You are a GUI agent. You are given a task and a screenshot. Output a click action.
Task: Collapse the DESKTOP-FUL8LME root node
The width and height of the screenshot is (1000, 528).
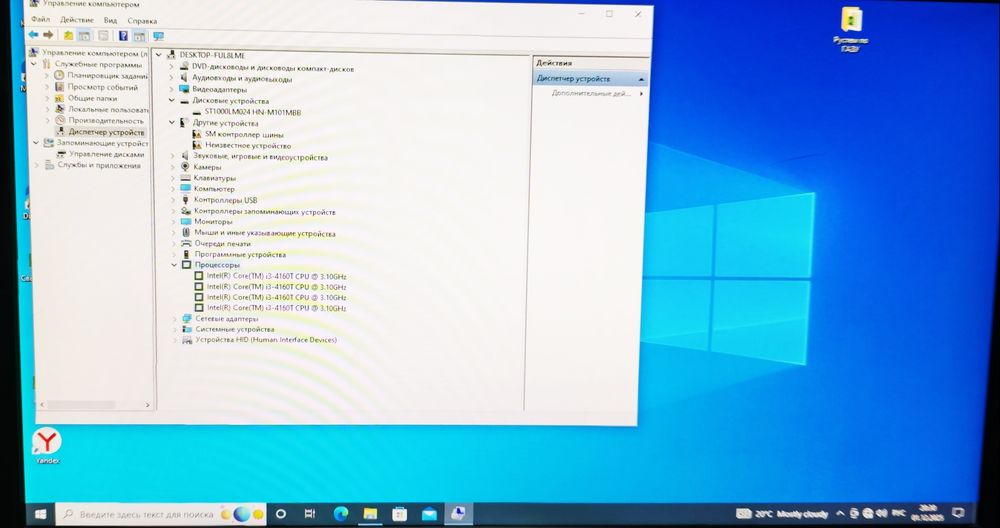click(x=159, y=55)
